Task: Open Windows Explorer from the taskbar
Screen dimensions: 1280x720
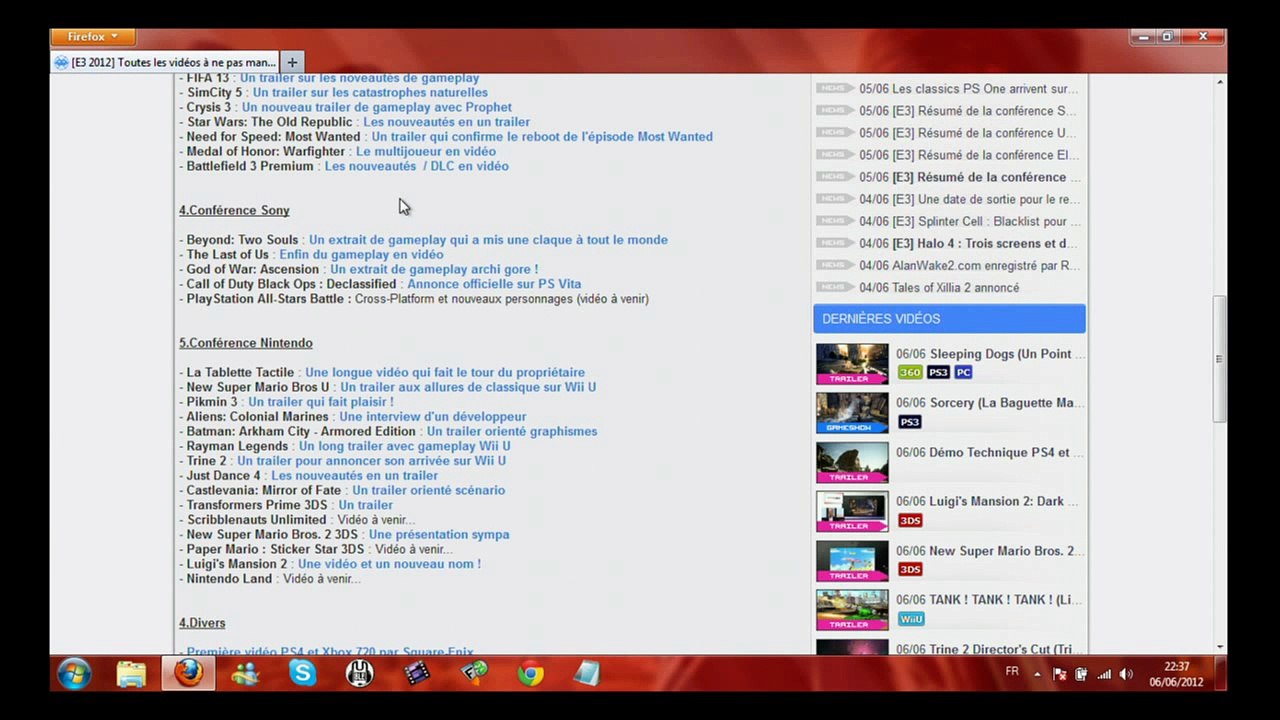Action: [x=131, y=674]
